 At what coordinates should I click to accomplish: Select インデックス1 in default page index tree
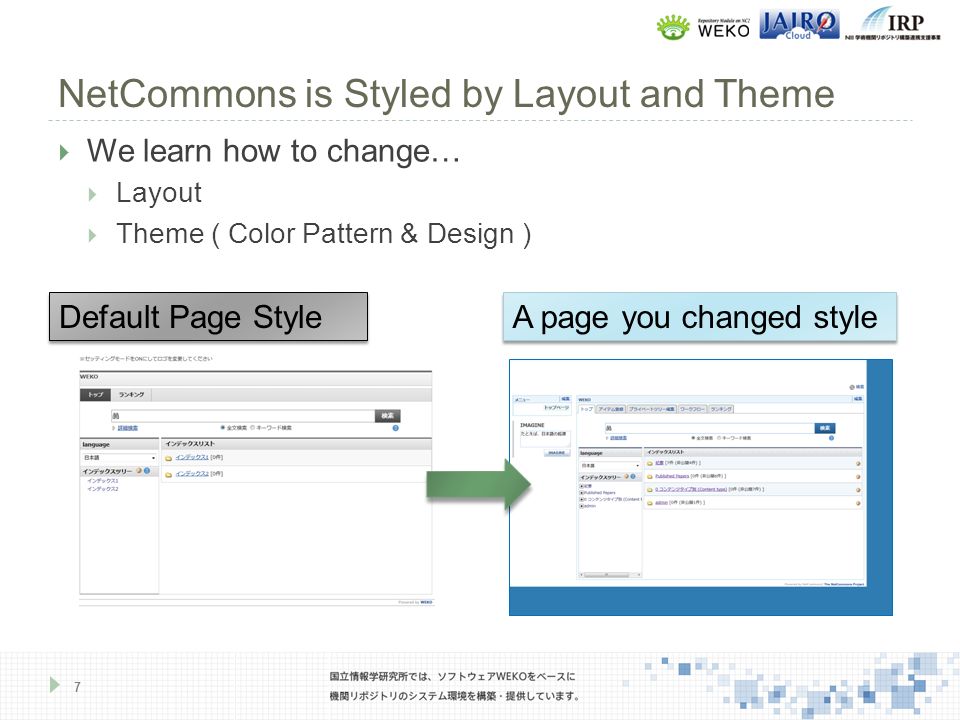(103, 481)
